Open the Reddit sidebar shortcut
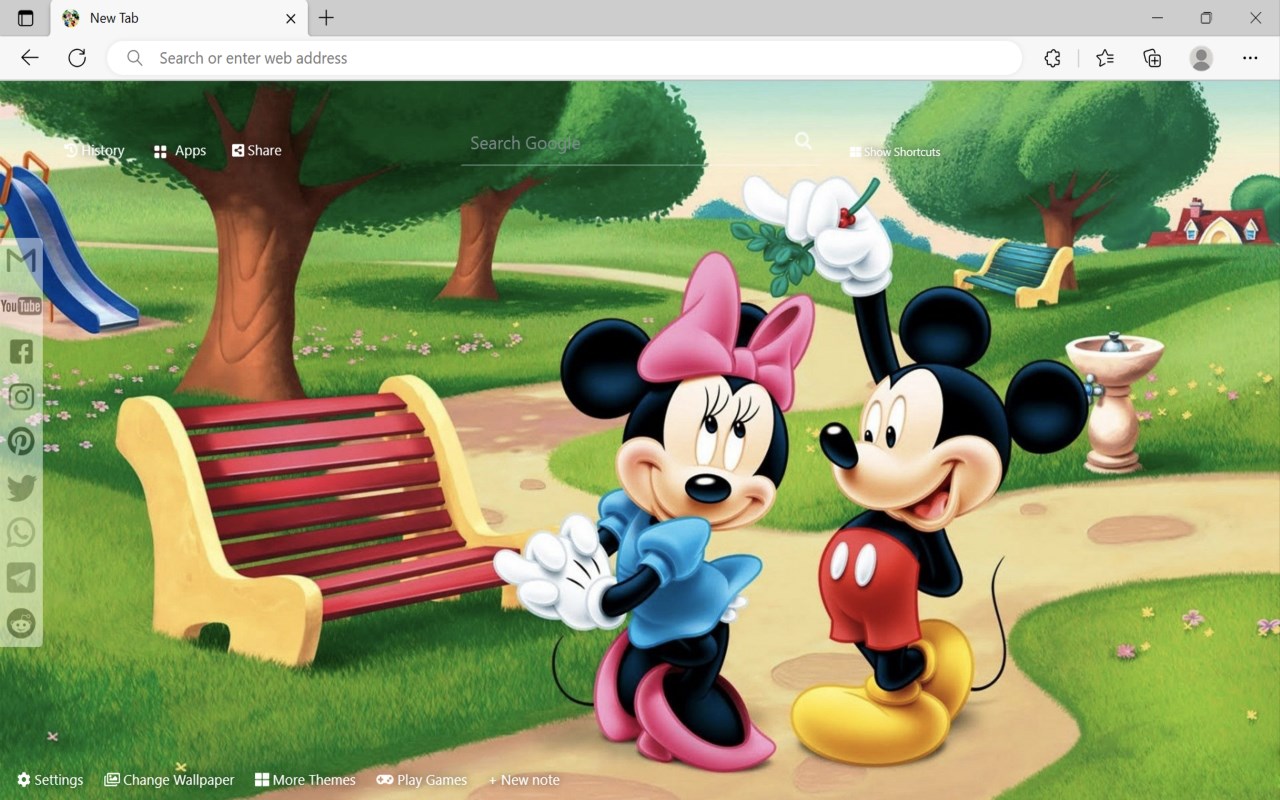 coord(21,623)
